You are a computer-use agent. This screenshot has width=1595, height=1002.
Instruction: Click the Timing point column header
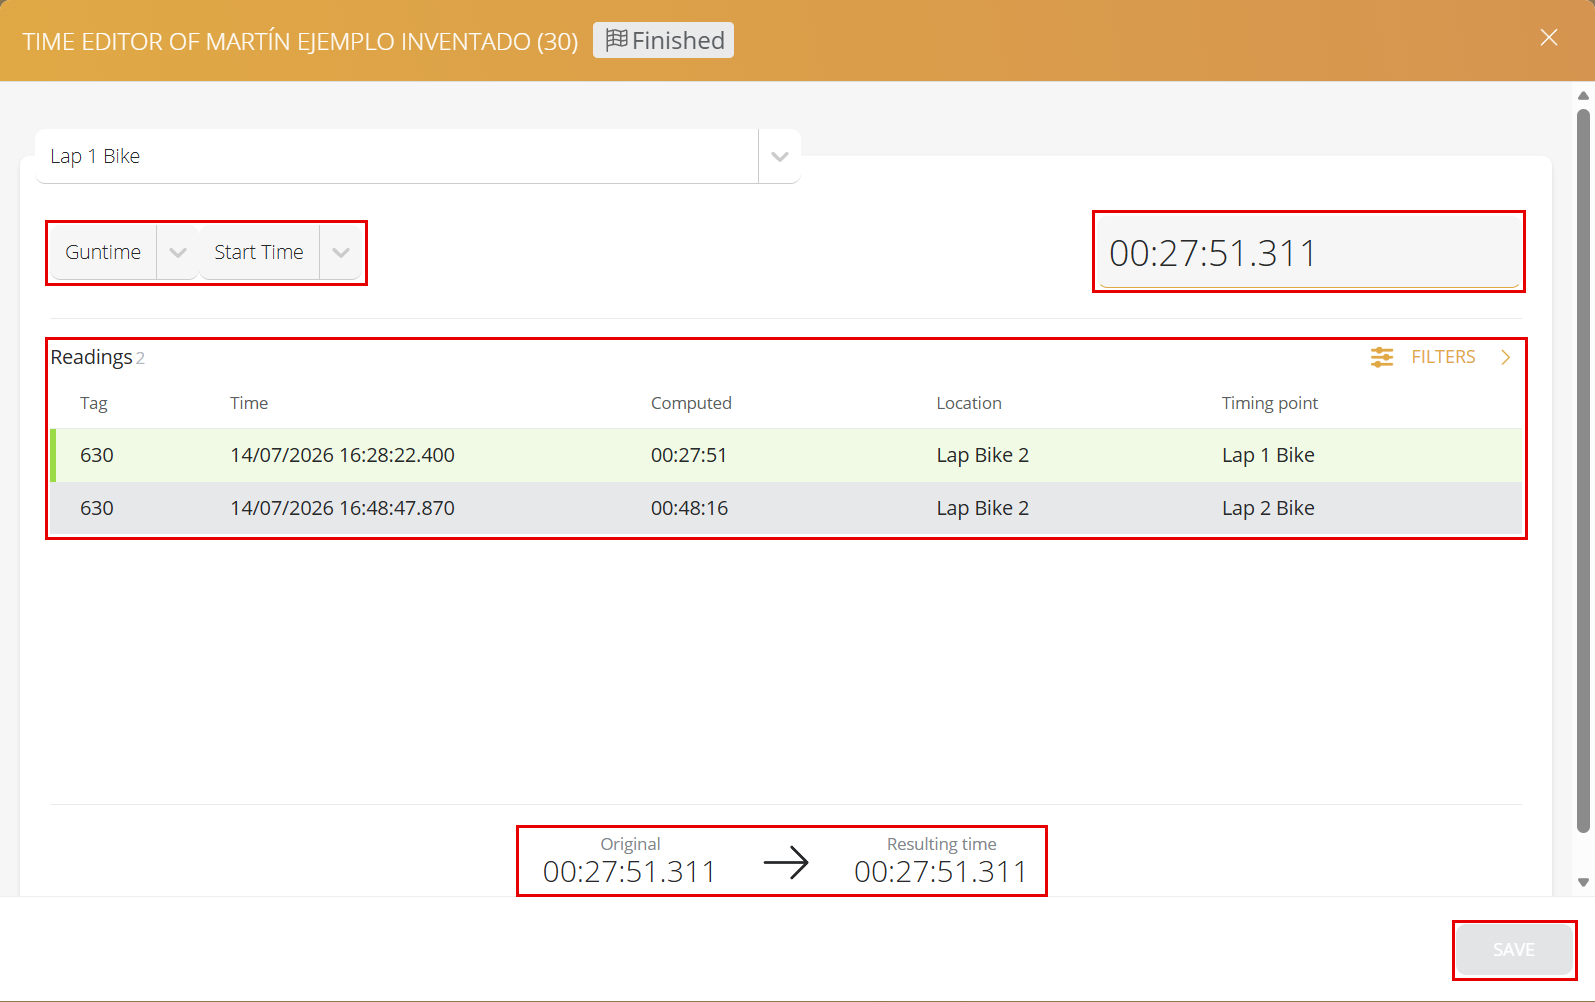tap(1270, 403)
